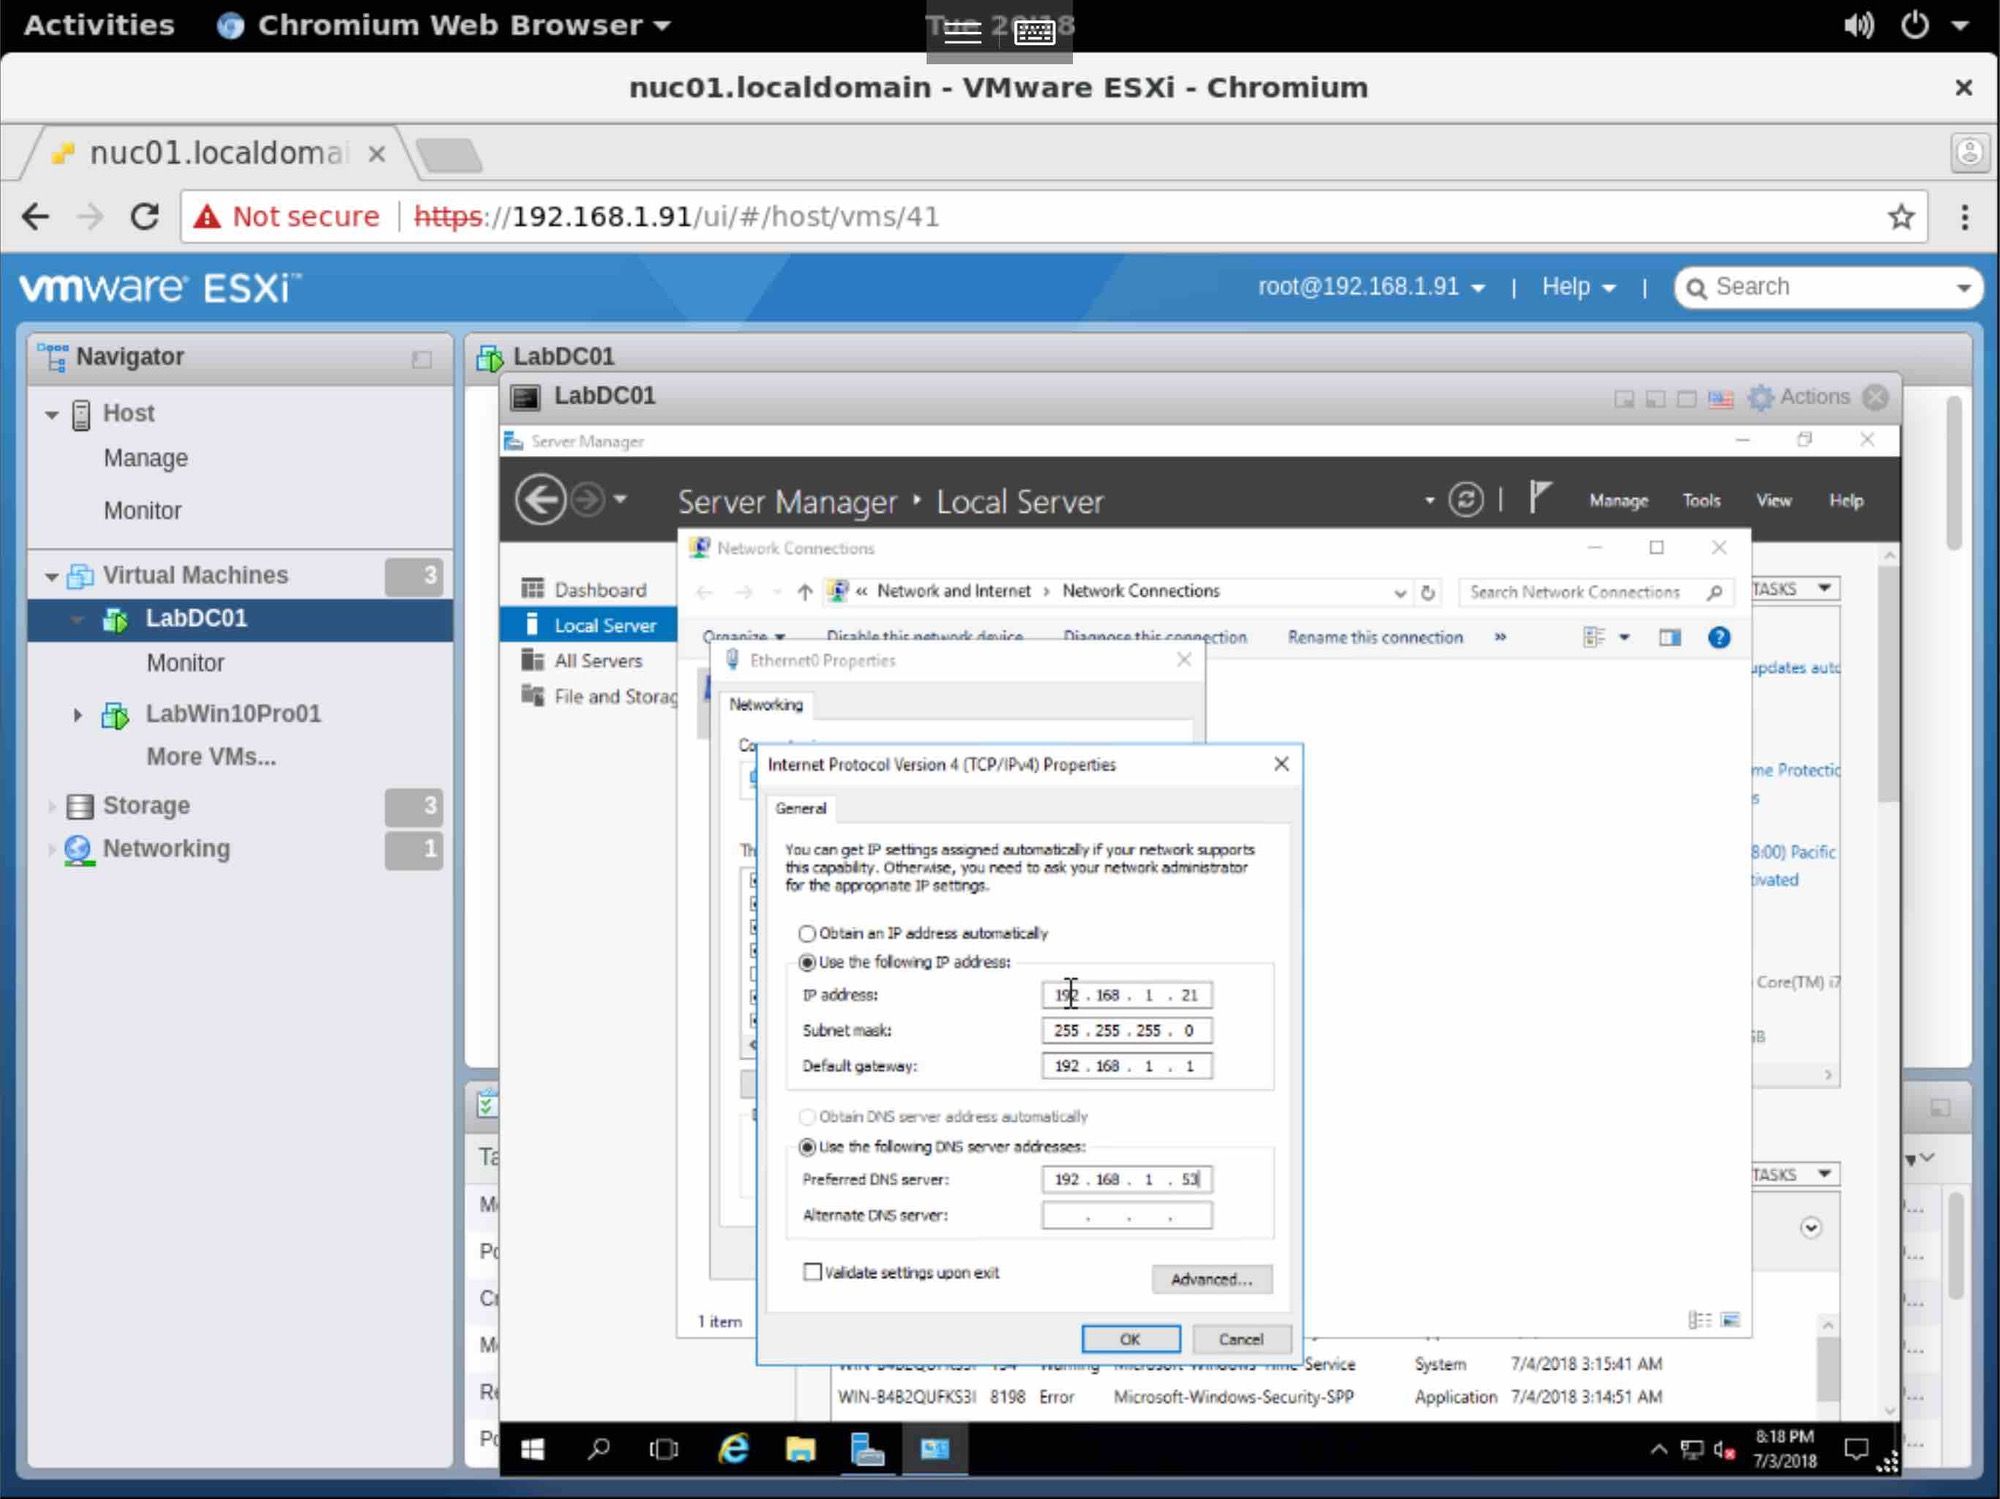2000x1499 pixels.
Task: Select the Networking tab in Ethernet0 Properties
Action: tap(766, 705)
